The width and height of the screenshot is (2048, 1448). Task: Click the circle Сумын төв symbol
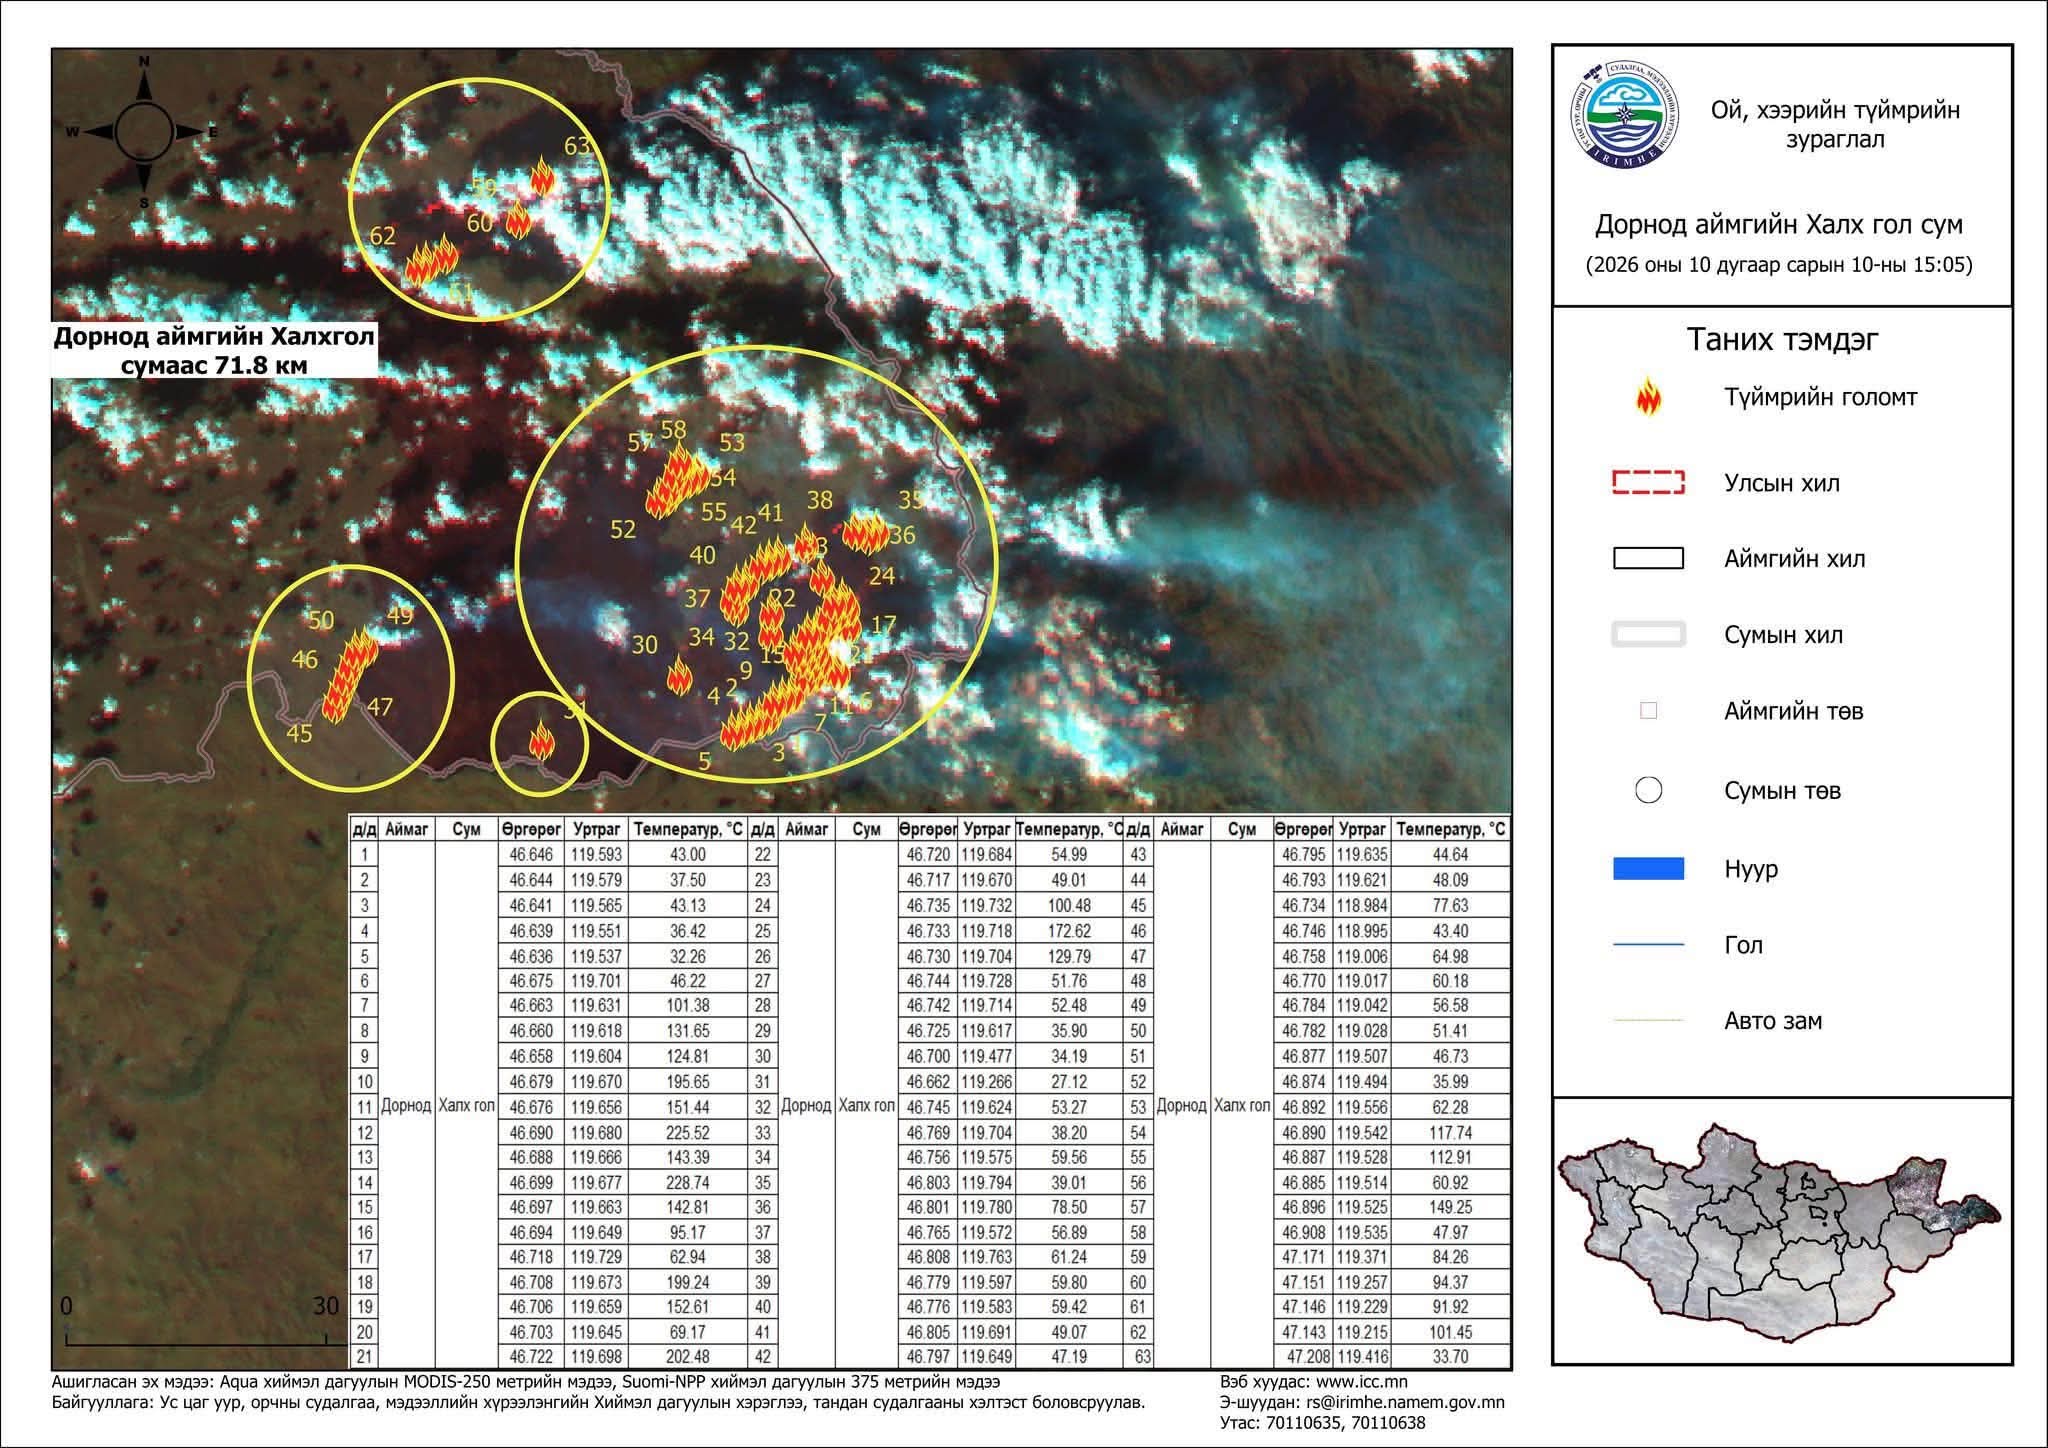[1648, 790]
